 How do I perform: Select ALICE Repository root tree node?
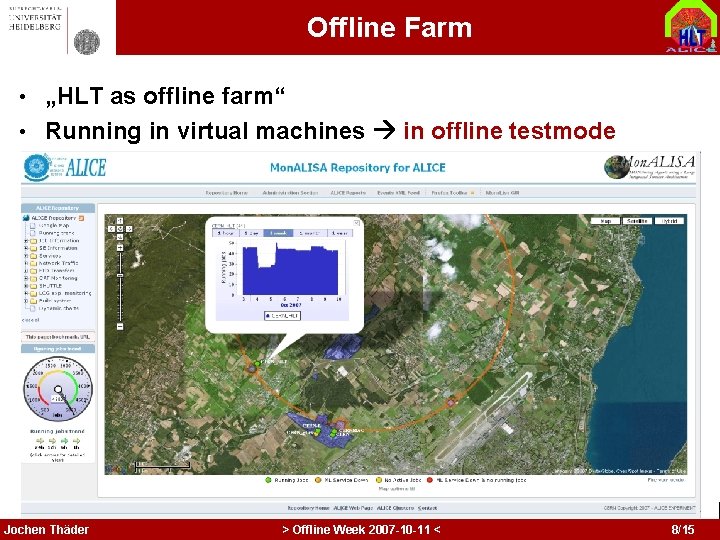click(x=54, y=218)
